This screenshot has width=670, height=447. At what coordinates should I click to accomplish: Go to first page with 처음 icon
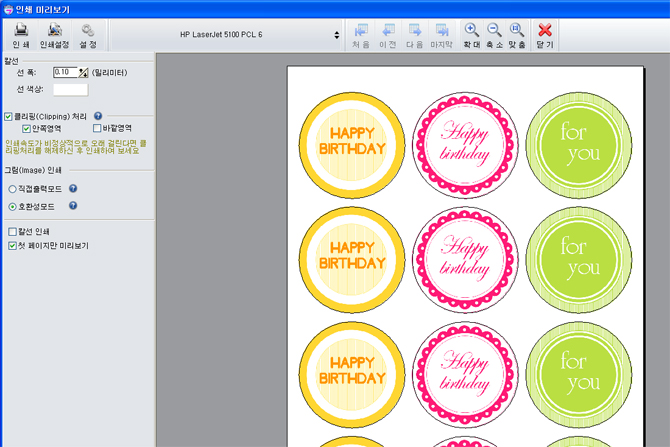tap(361, 30)
